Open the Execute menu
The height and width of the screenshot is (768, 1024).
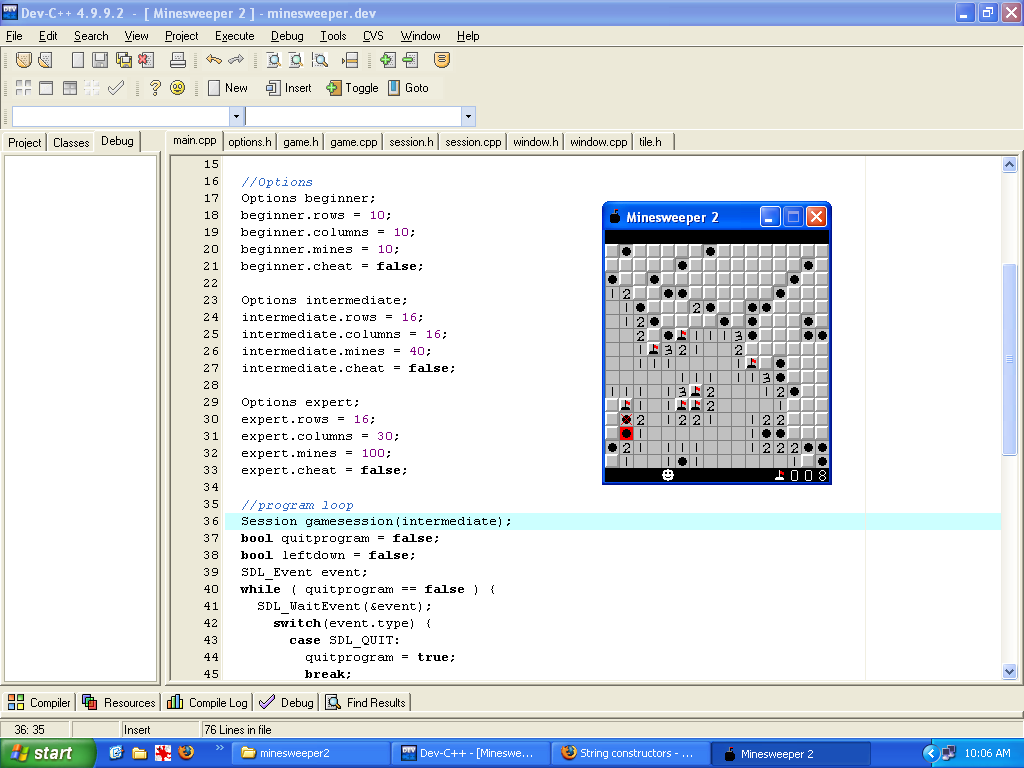(235, 36)
